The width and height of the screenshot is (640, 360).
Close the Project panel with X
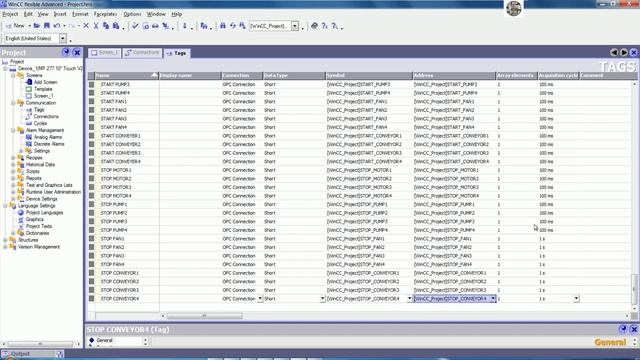click(x=77, y=52)
